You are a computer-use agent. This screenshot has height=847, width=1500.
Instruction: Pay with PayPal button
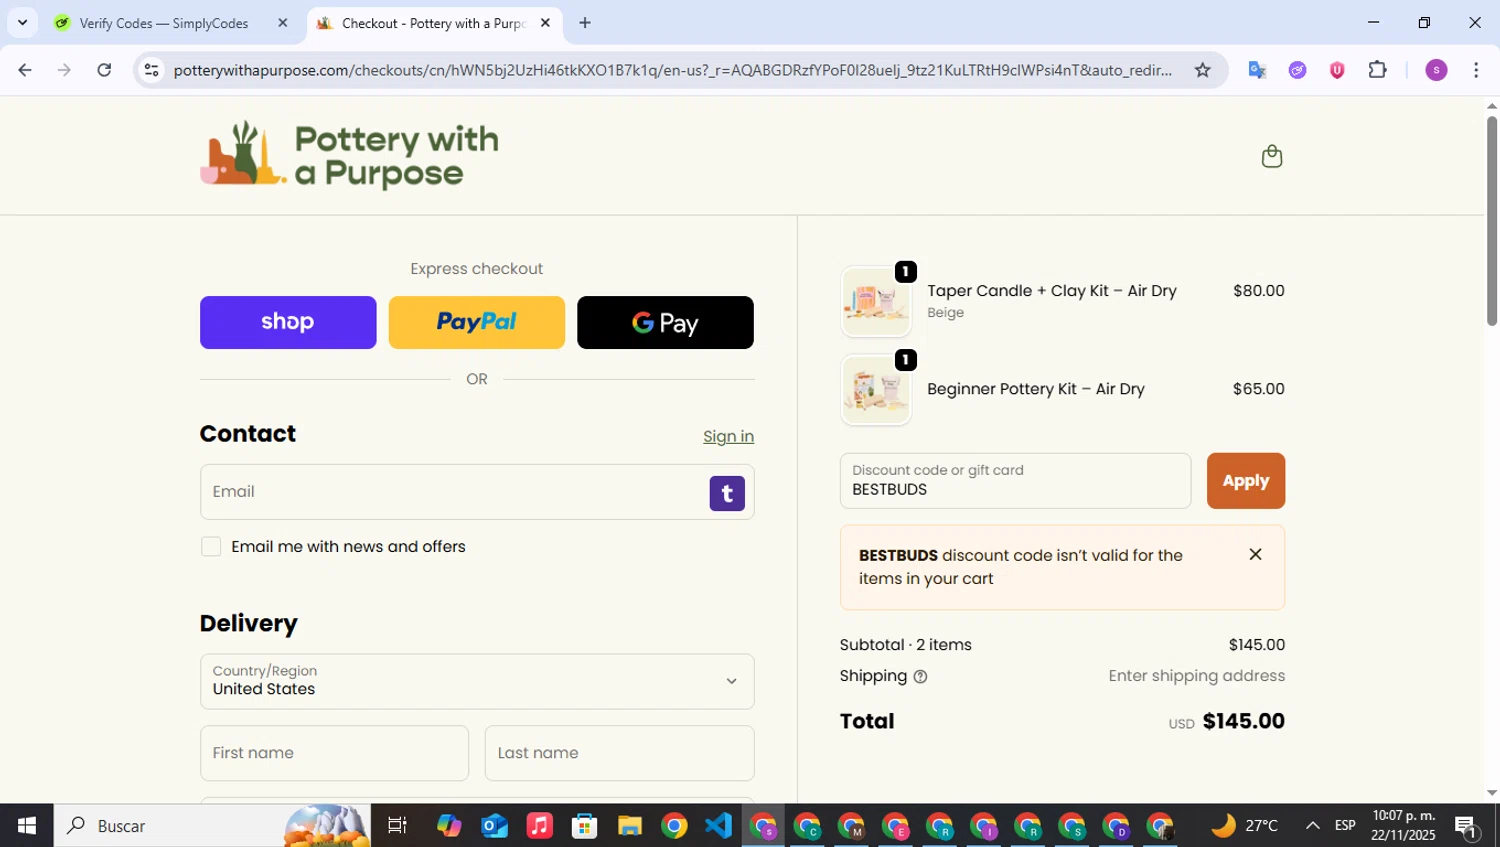(x=476, y=322)
